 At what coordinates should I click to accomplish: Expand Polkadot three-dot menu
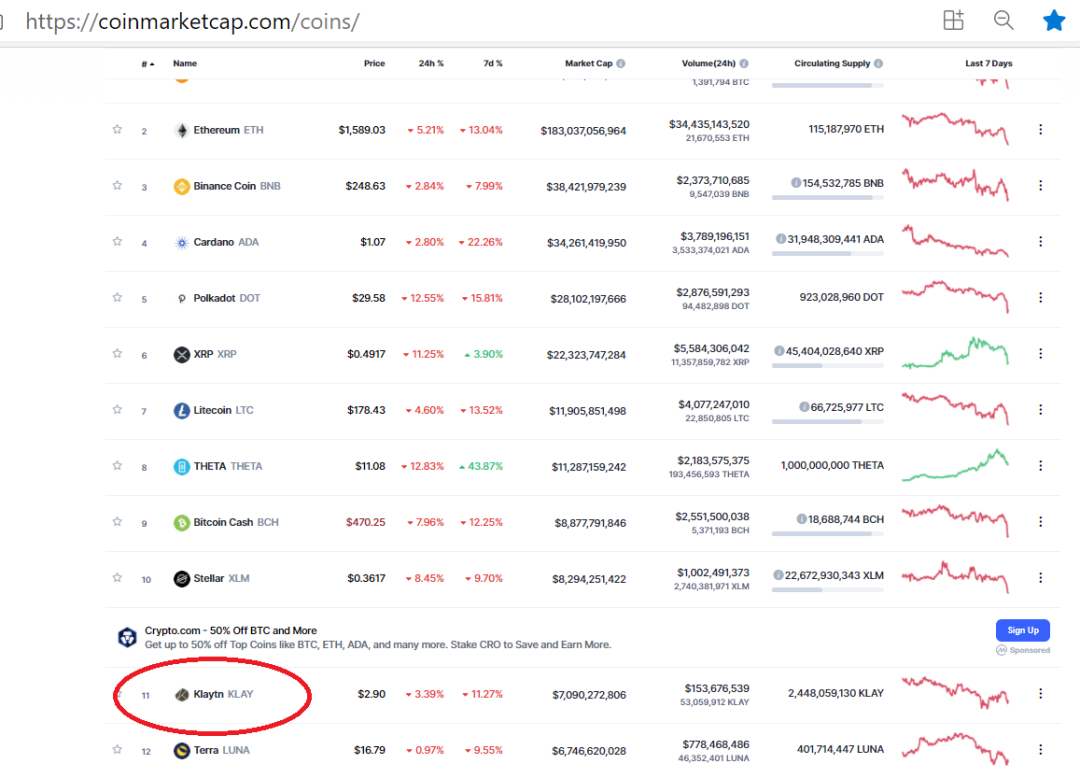pos(1040,297)
